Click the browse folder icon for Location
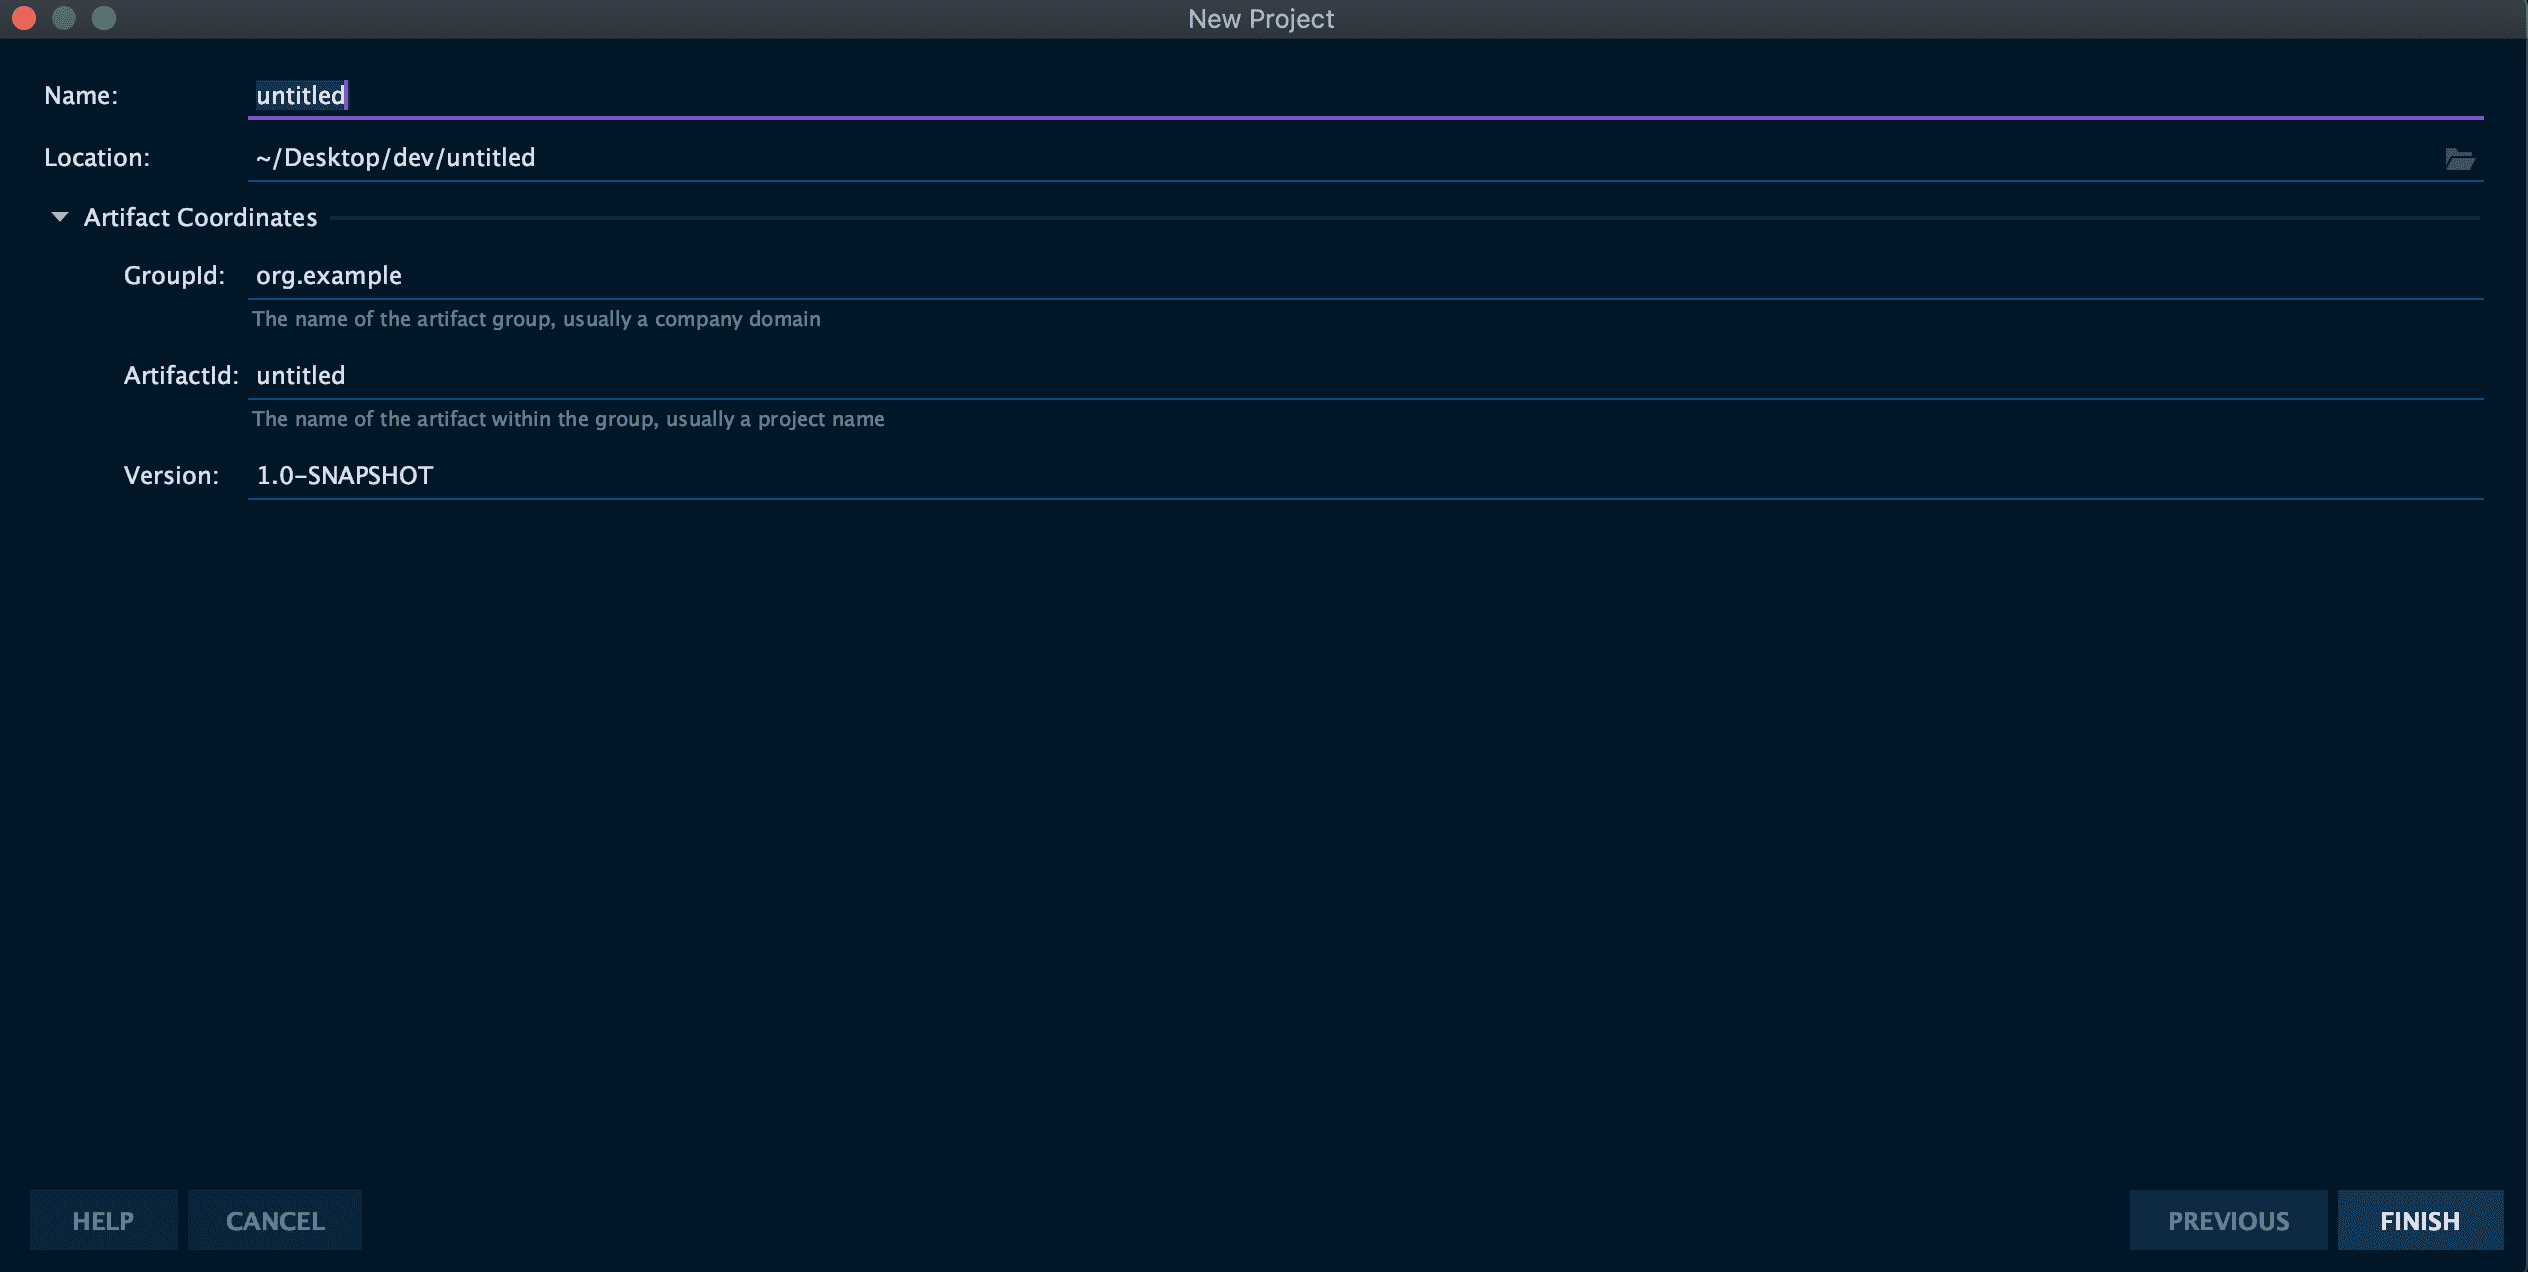This screenshot has width=2528, height=1272. [2459, 159]
